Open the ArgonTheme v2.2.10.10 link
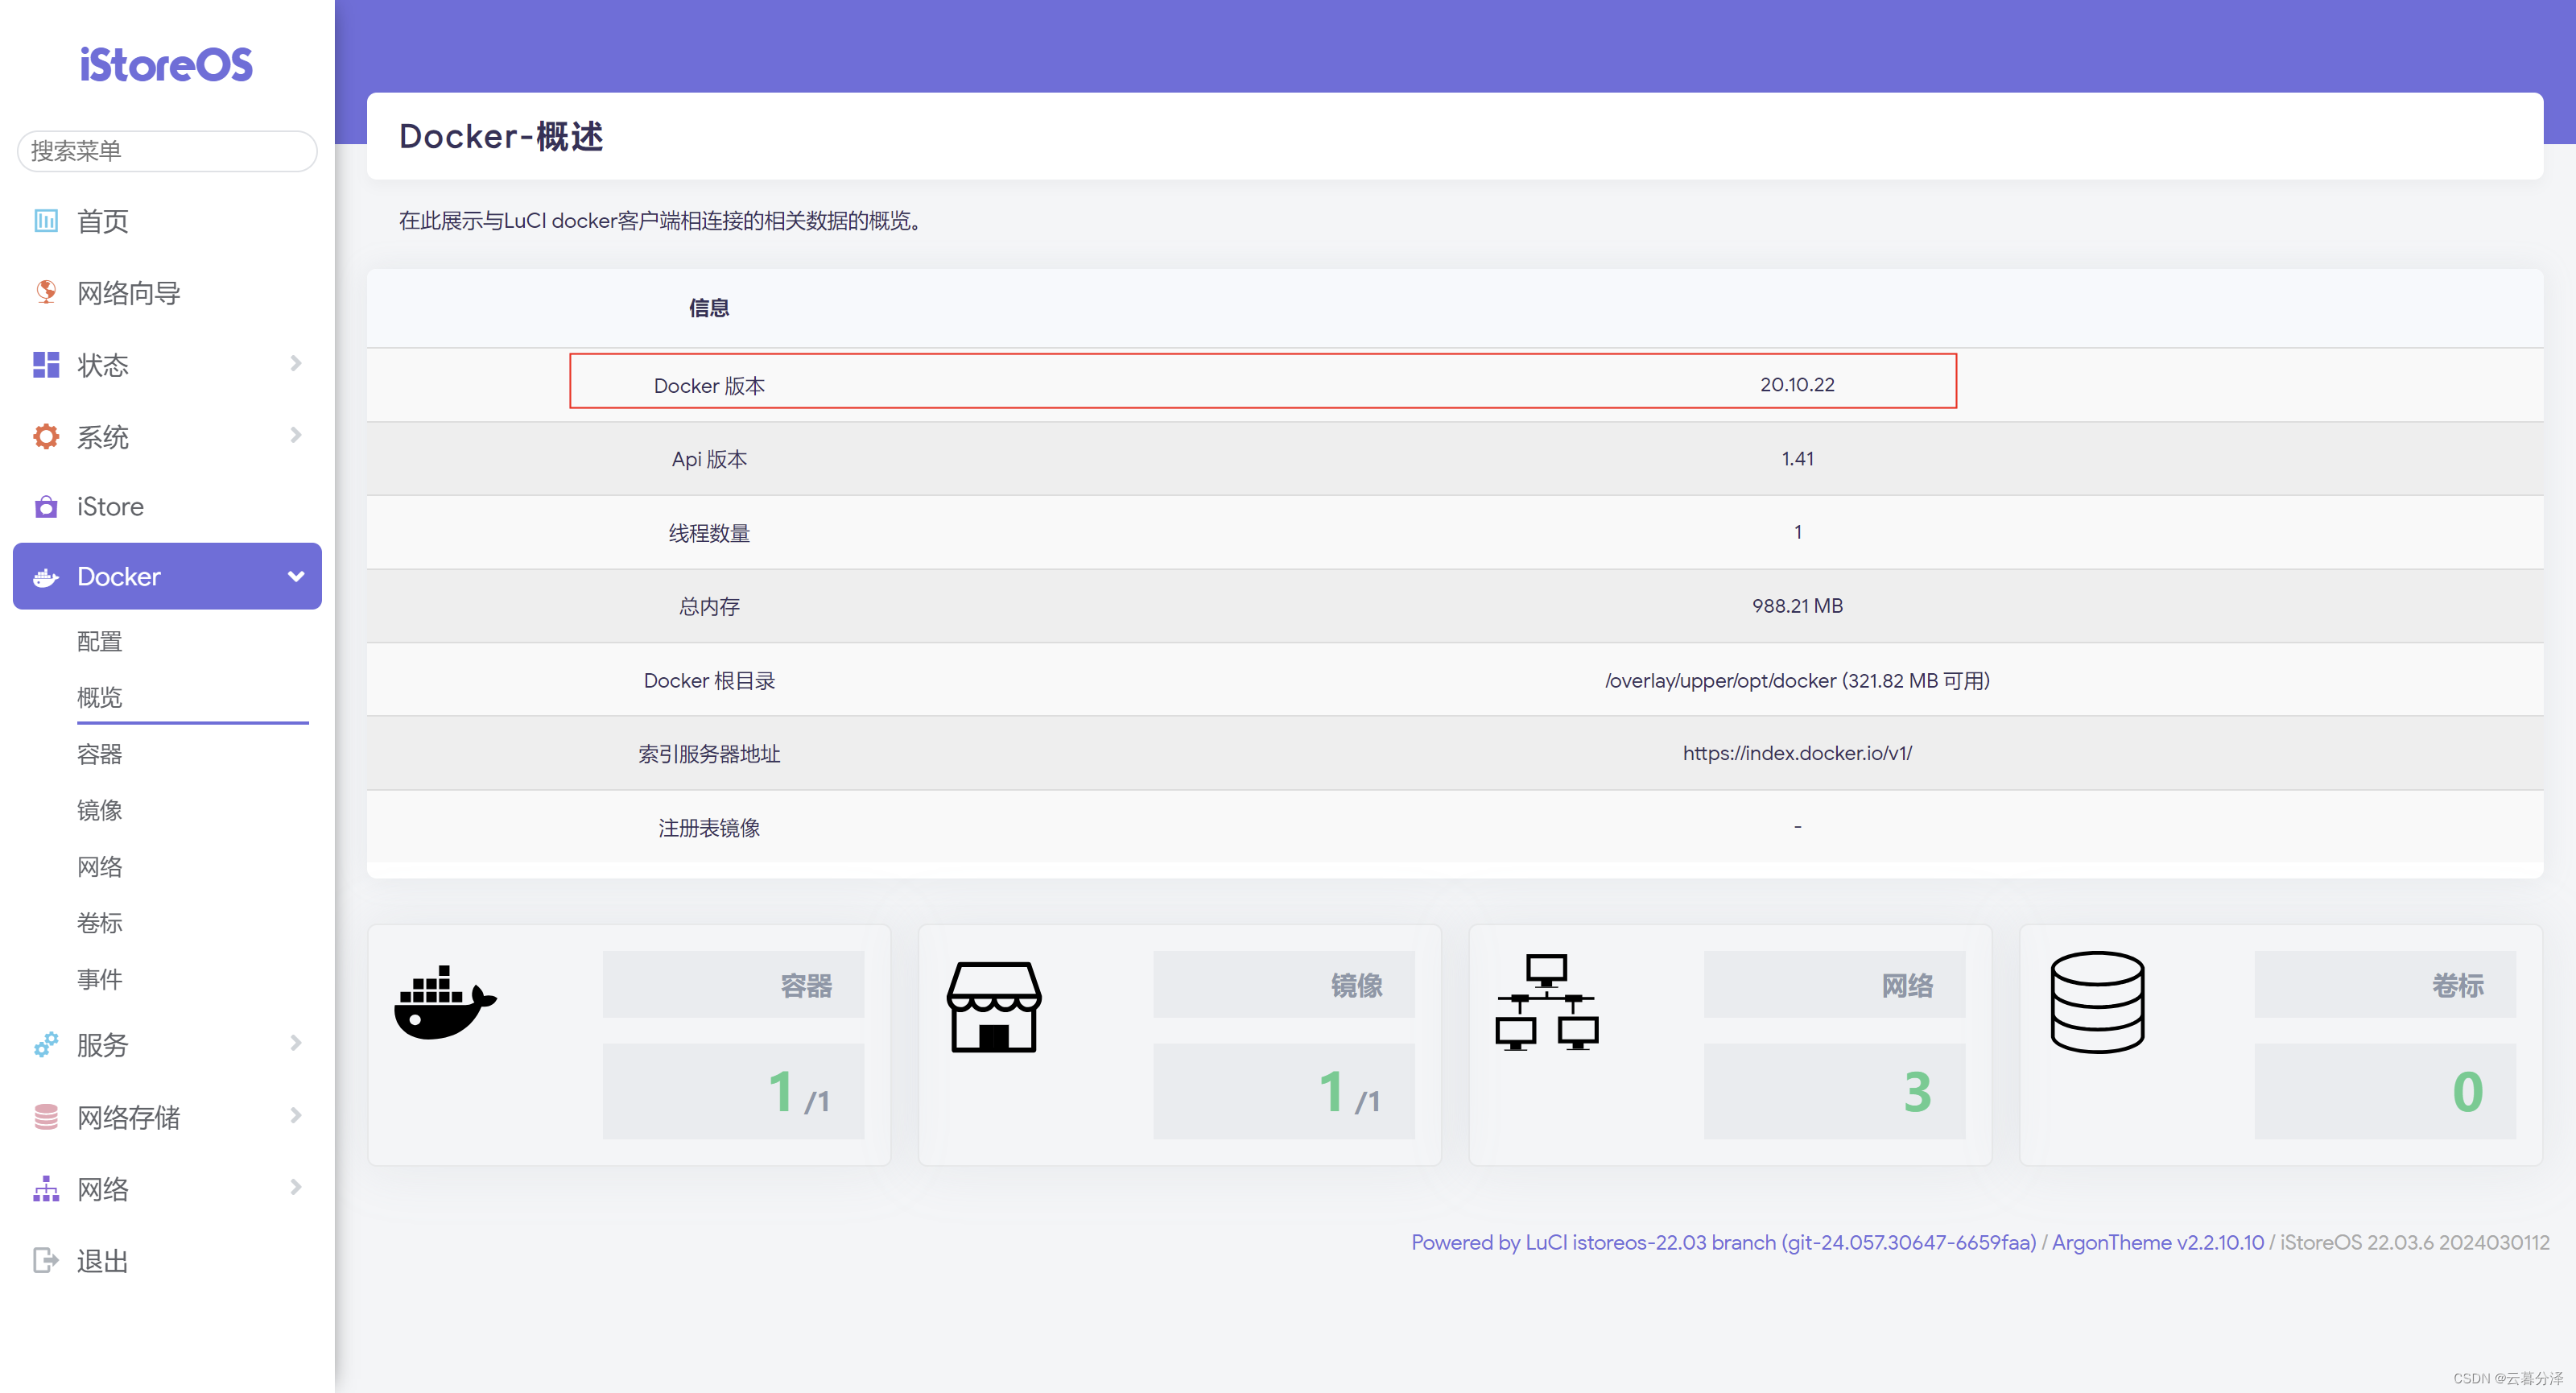 coord(2157,1242)
